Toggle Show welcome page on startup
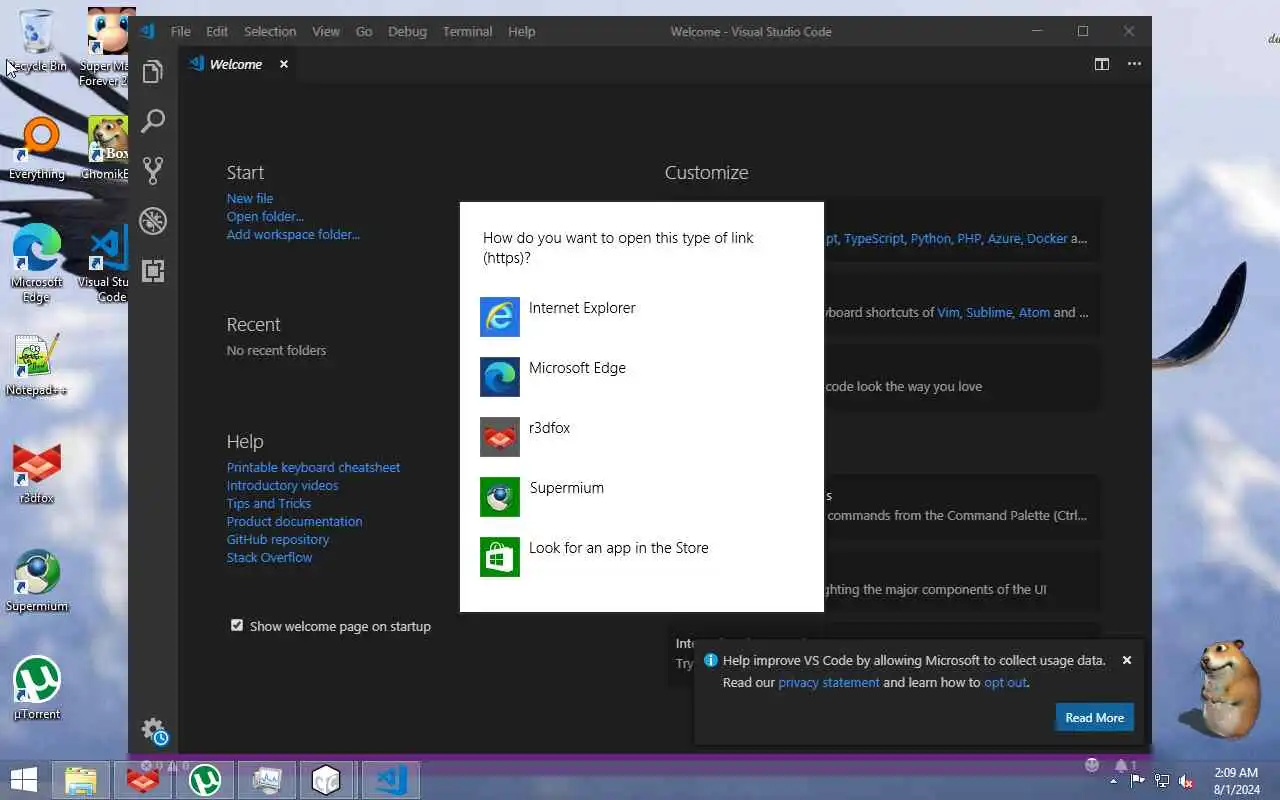1280x800 pixels. click(237, 625)
